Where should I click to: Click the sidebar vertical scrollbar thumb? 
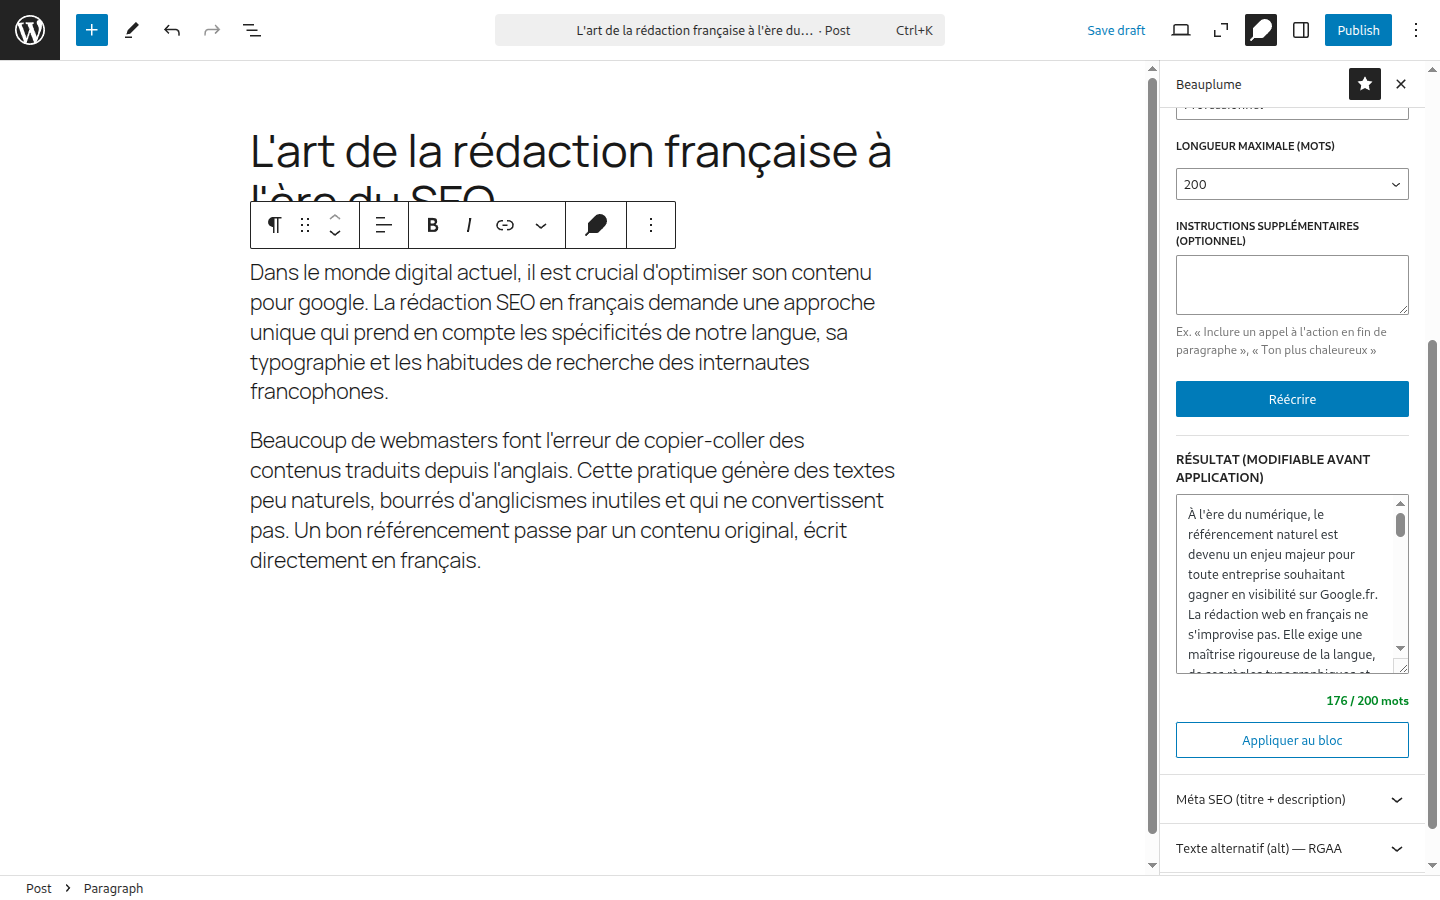(1432, 585)
